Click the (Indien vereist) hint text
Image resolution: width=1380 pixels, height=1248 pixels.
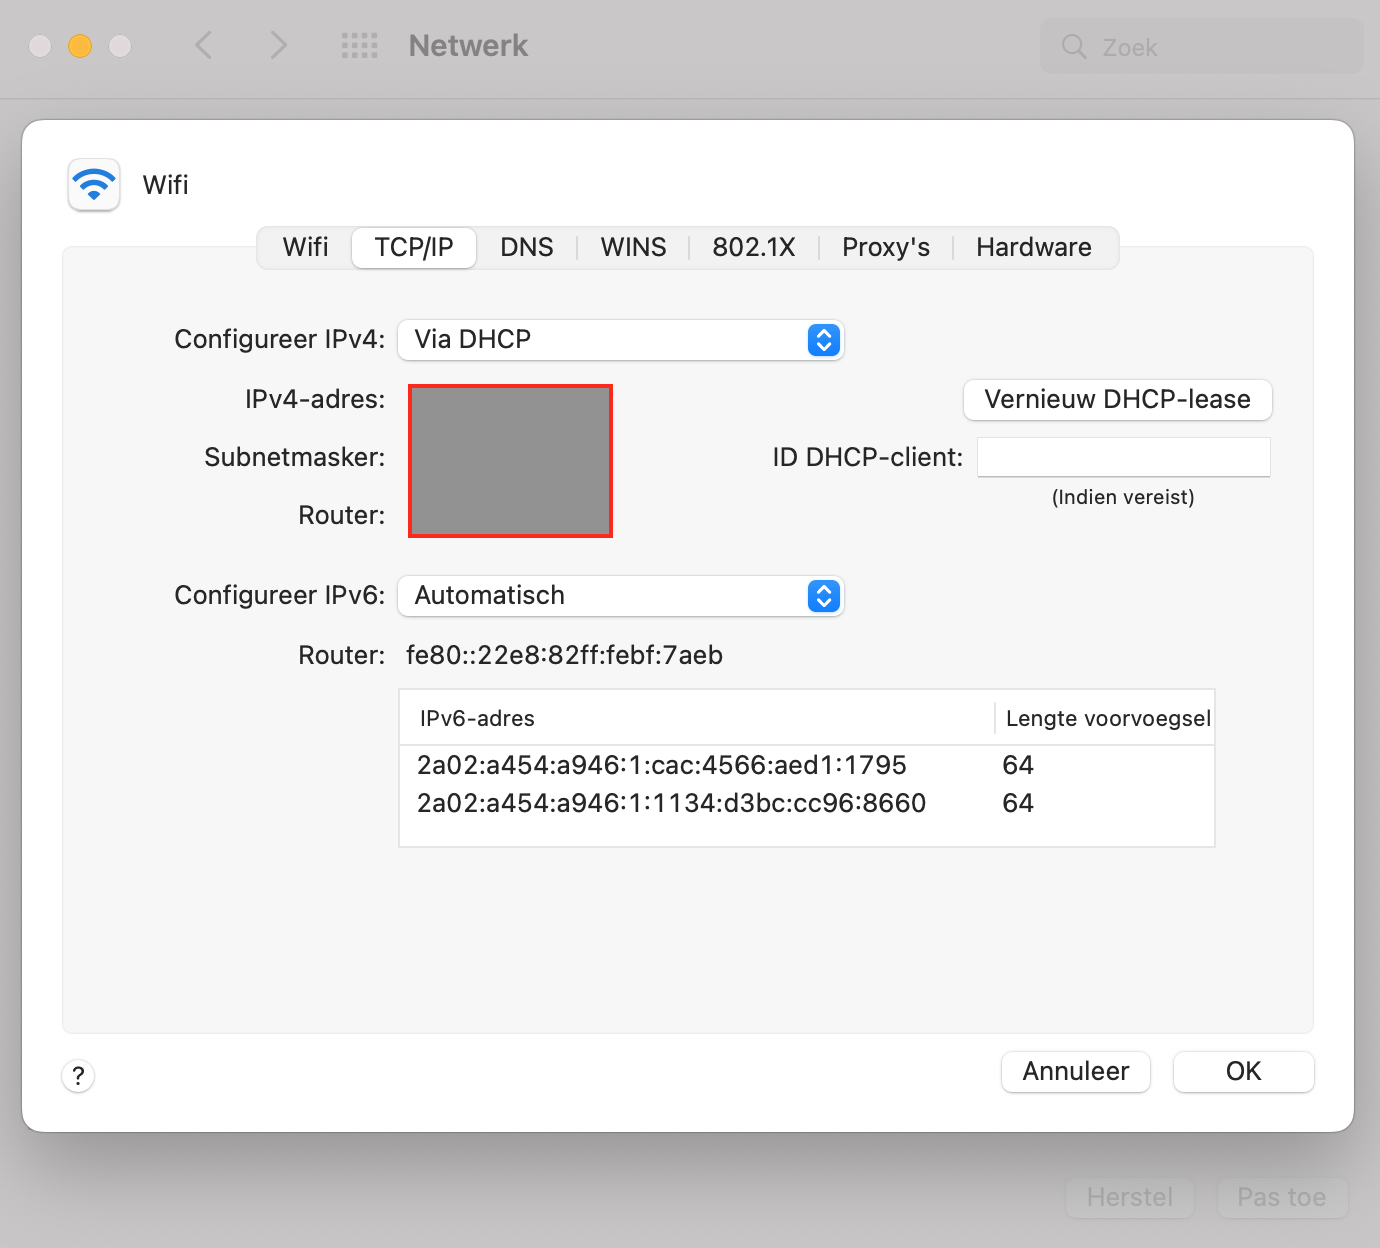(1123, 497)
